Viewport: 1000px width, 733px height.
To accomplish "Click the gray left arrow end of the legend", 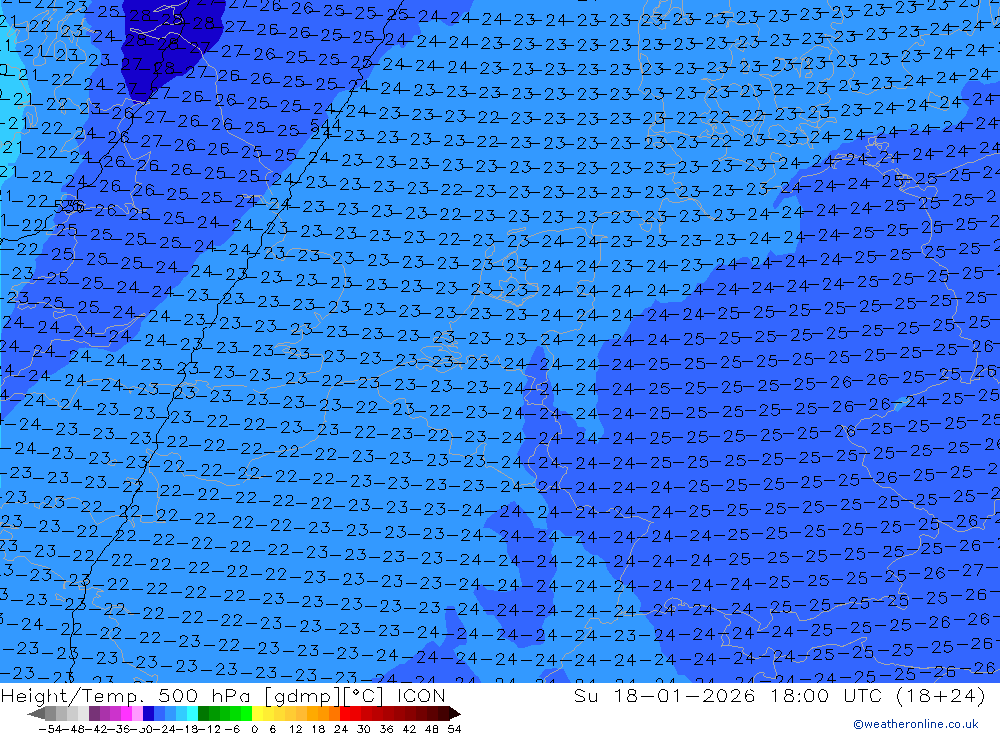I will [x=36, y=713].
